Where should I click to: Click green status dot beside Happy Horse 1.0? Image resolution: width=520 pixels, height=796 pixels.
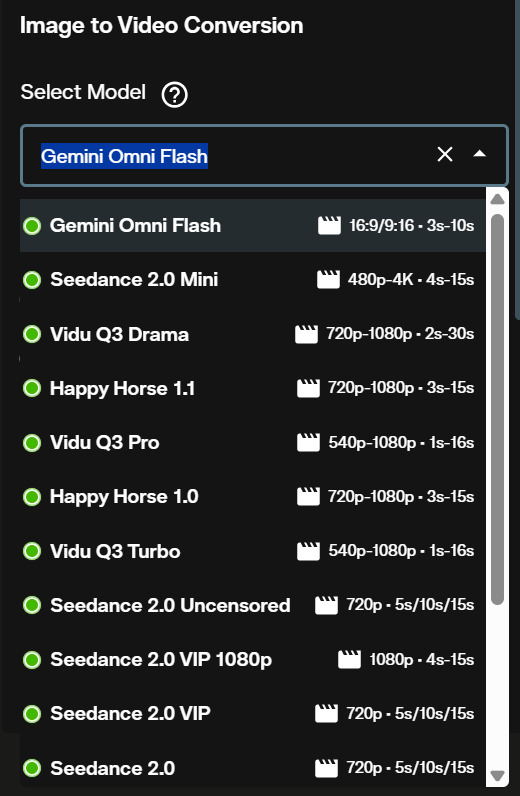[x=32, y=497]
